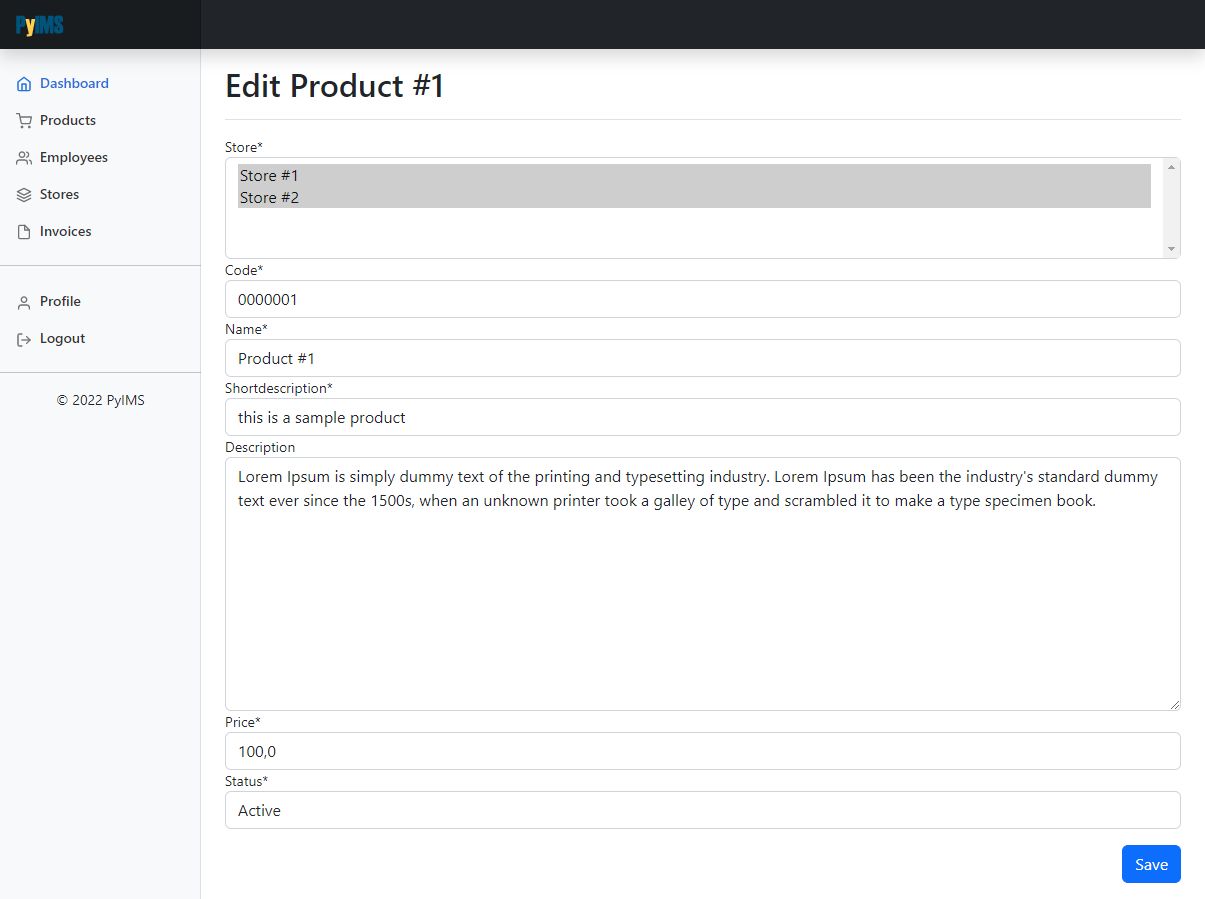Open the Employees section
Viewport: 1205px width, 899px height.
pos(74,158)
